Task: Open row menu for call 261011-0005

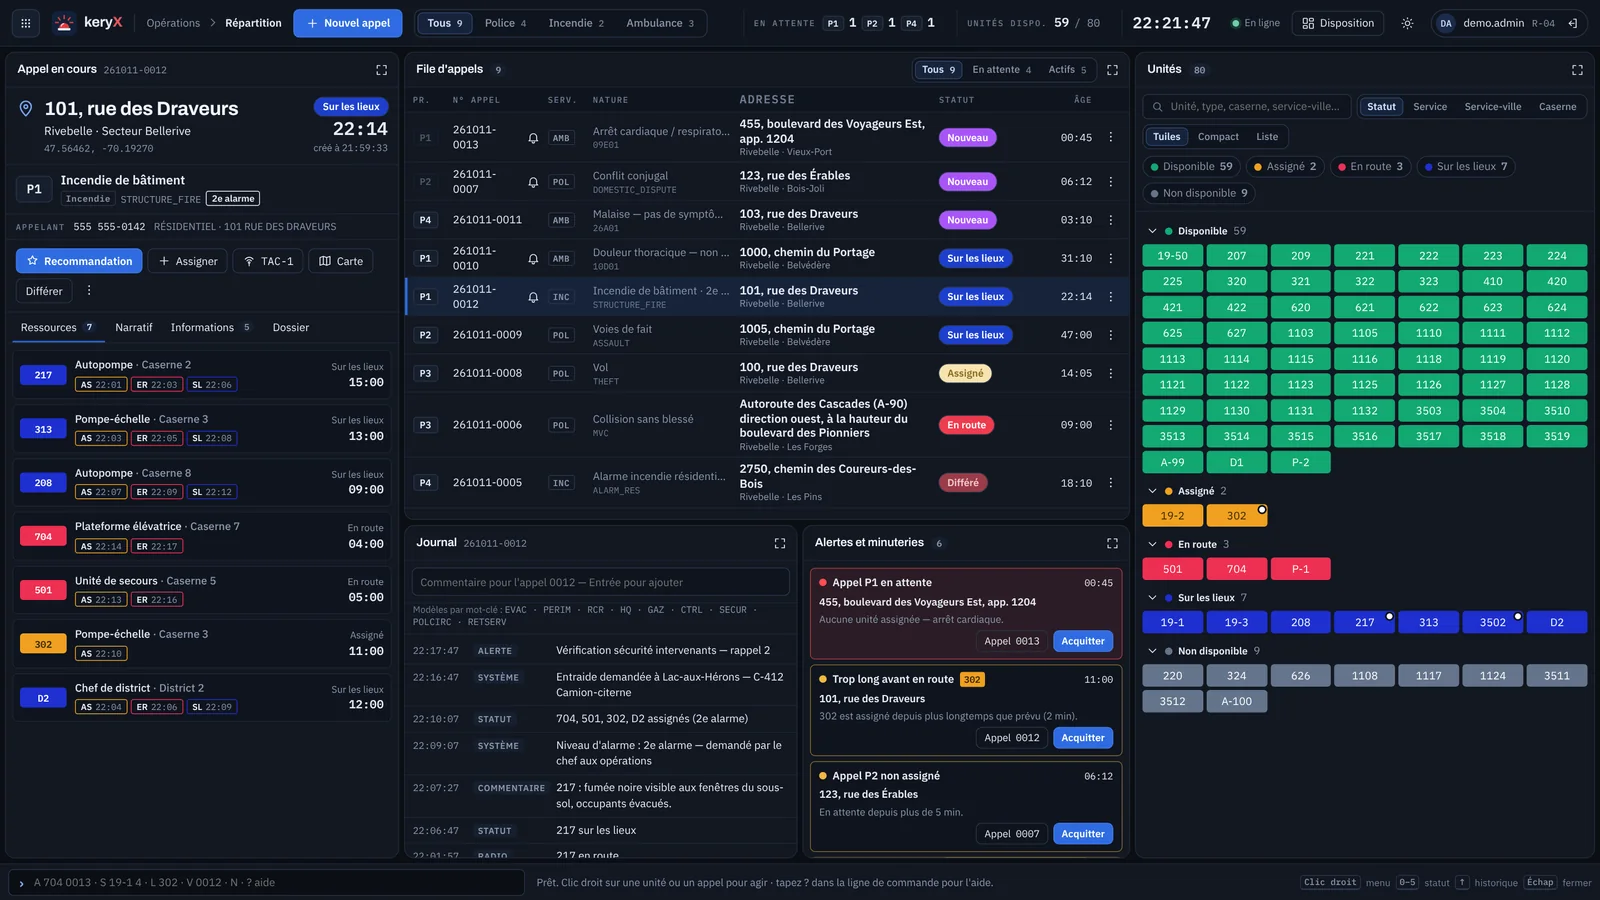Action: click(x=1110, y=482)
